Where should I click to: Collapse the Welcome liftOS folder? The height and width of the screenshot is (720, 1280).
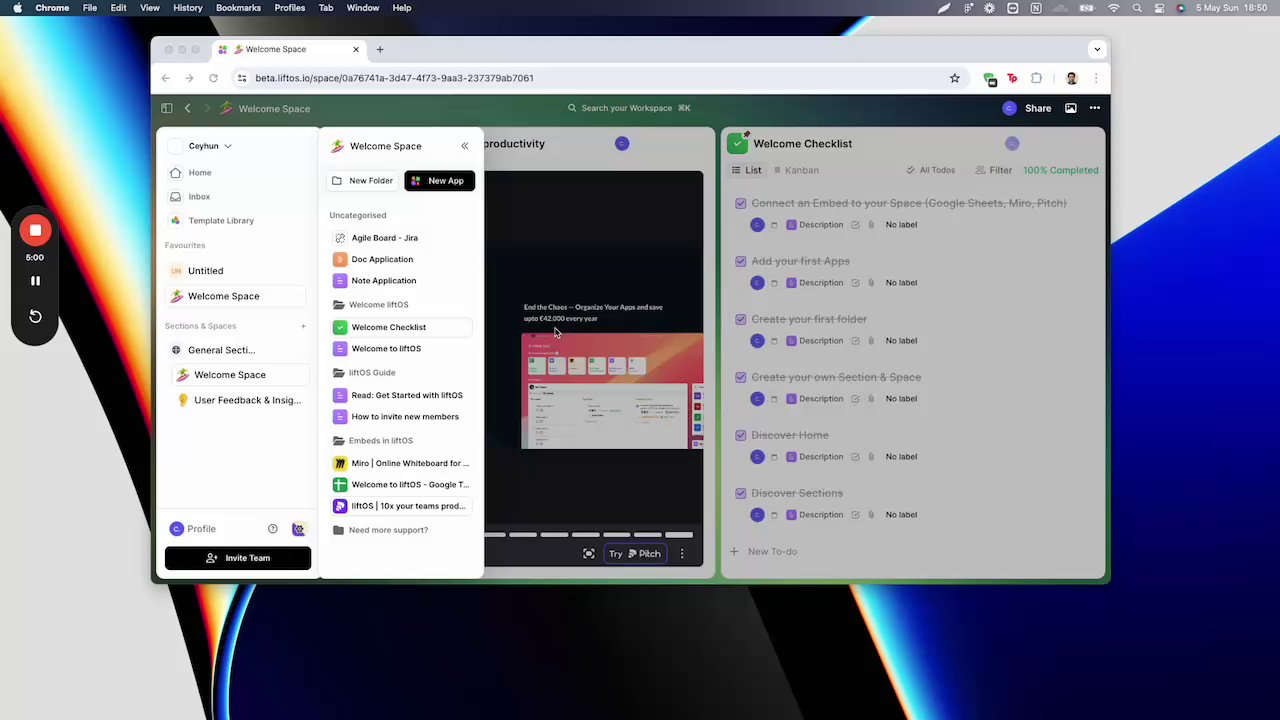click(378, 305)
